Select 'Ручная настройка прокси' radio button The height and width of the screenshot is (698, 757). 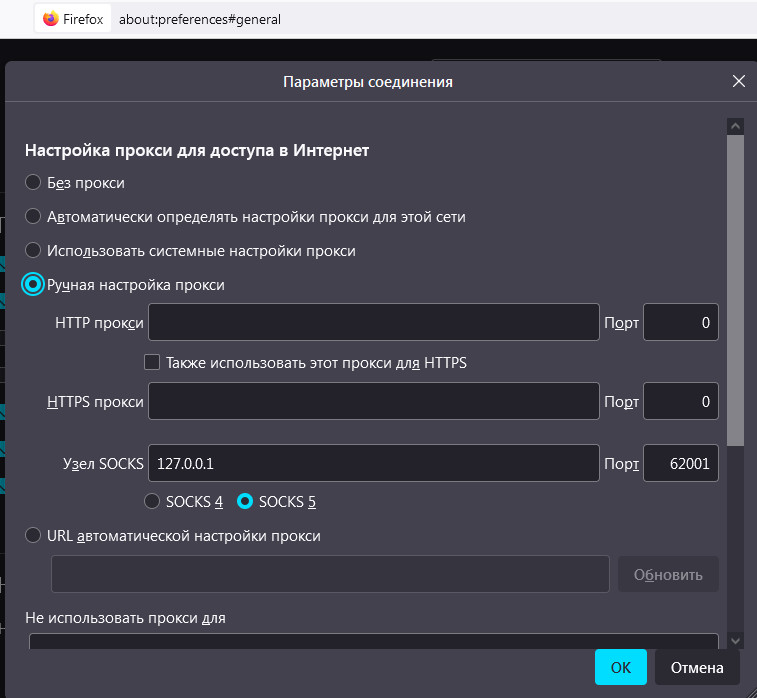point(33,285)
